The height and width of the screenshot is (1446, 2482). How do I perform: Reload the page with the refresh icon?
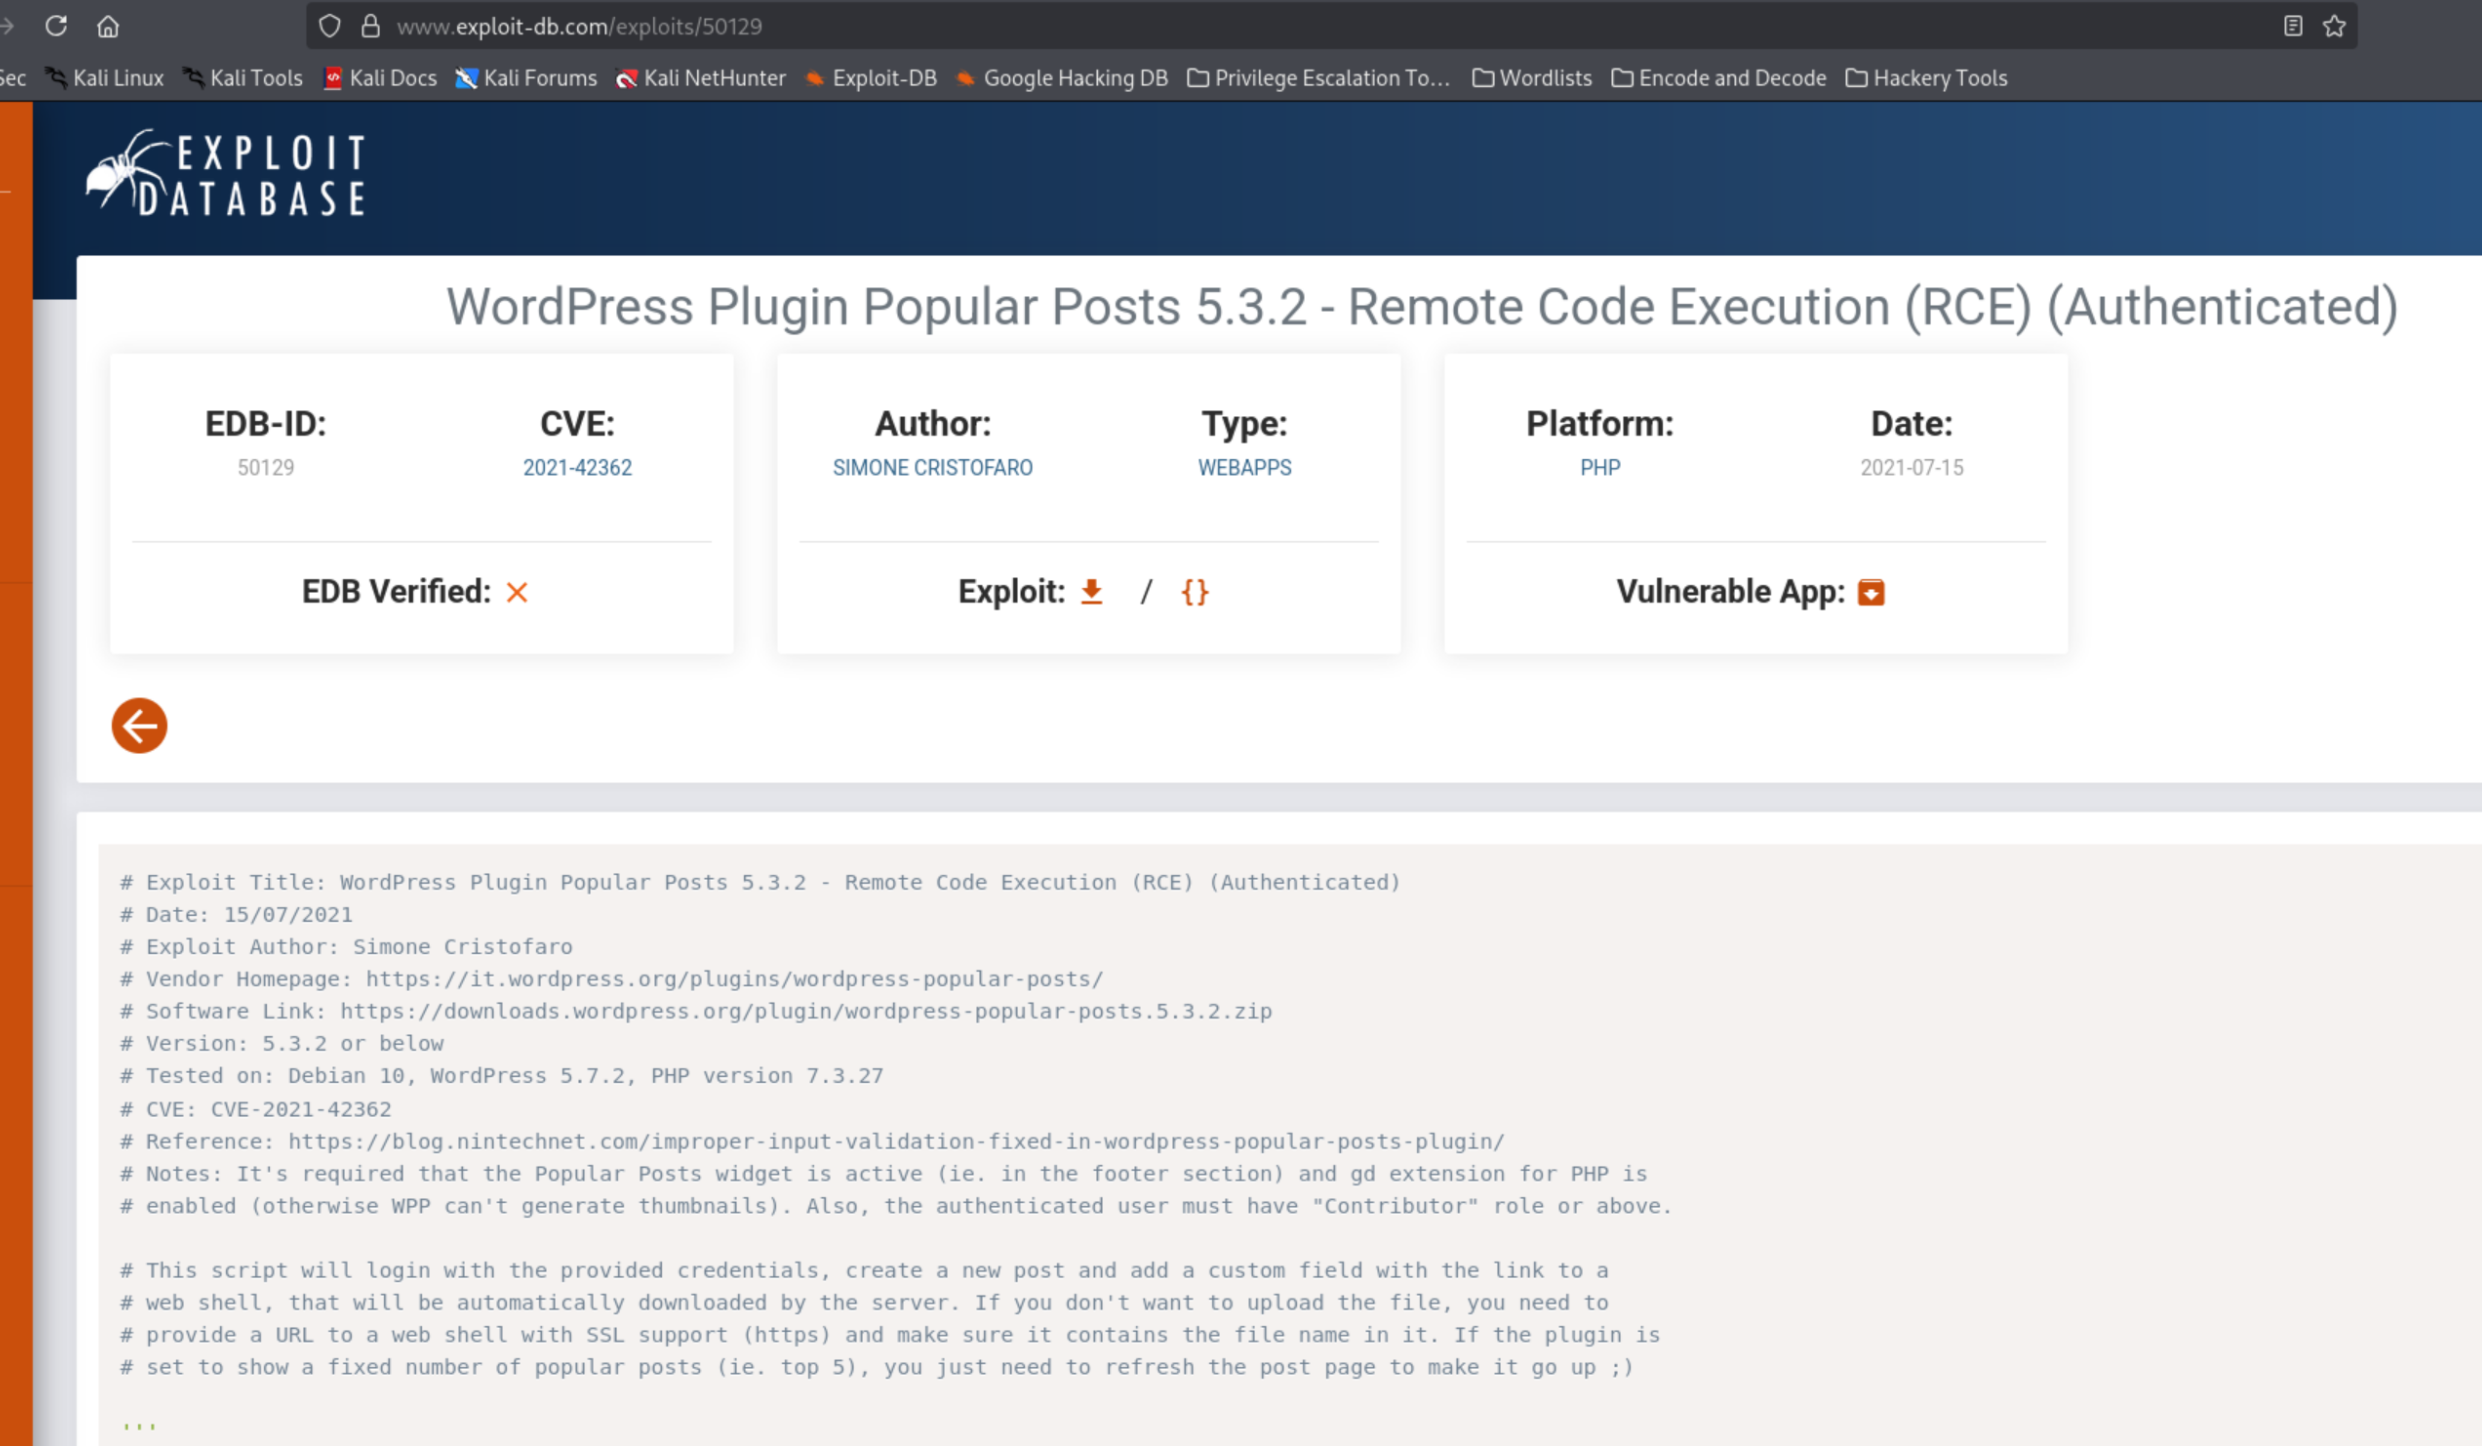tap(56, 26)
